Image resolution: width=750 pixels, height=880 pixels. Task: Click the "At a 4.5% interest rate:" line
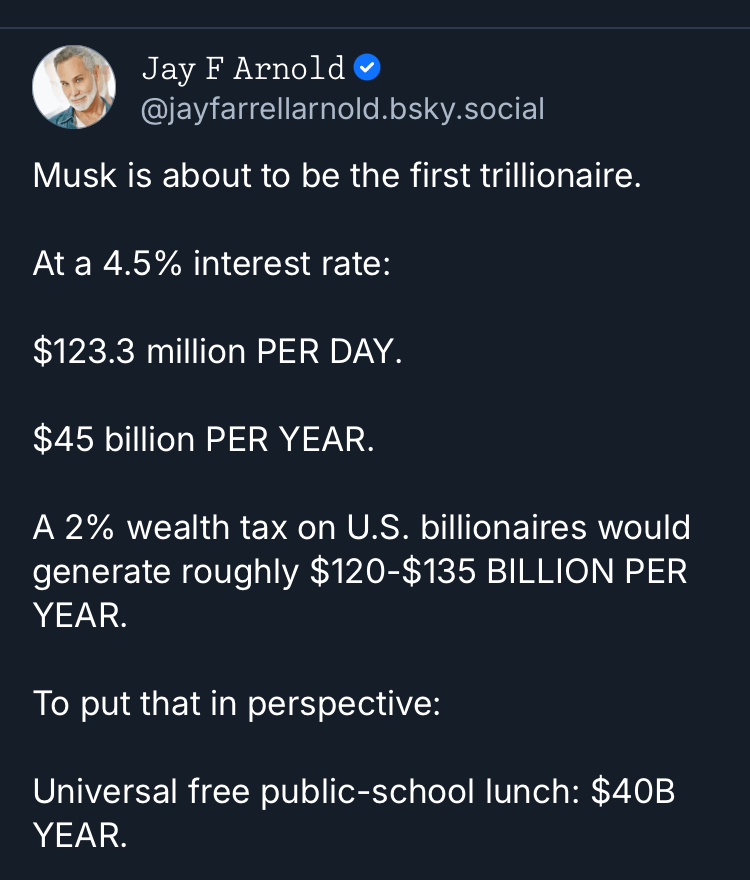pyautogui.click(x=211, y=264)
